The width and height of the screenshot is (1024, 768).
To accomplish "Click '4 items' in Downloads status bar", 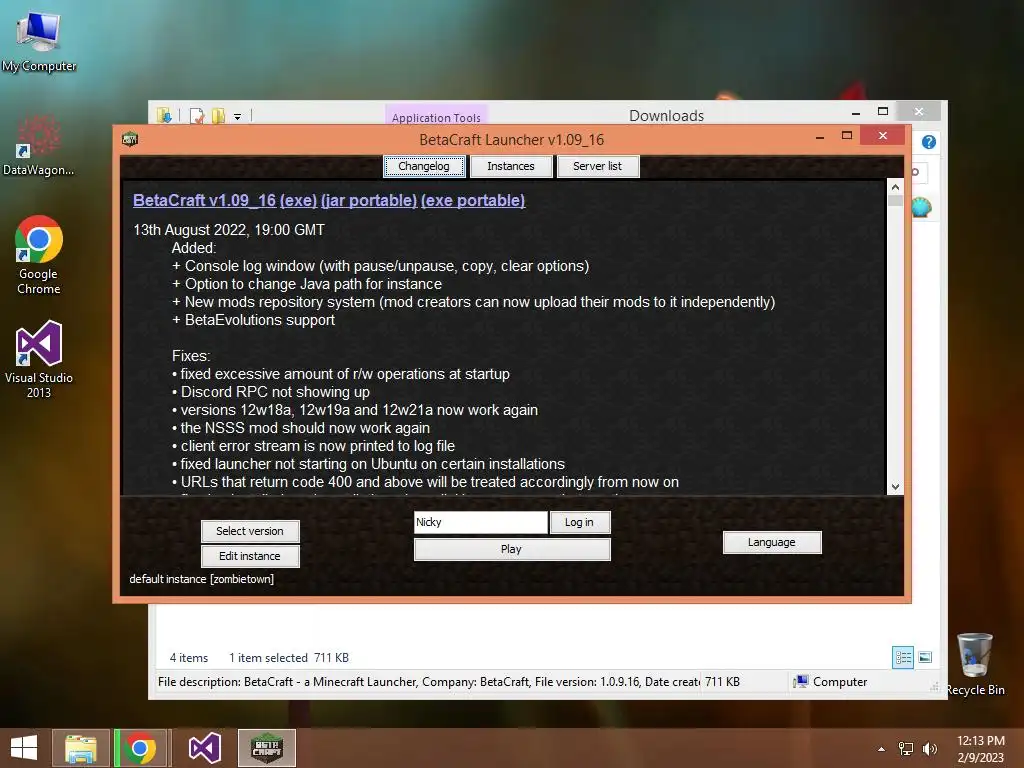I will tap(189, 658).
